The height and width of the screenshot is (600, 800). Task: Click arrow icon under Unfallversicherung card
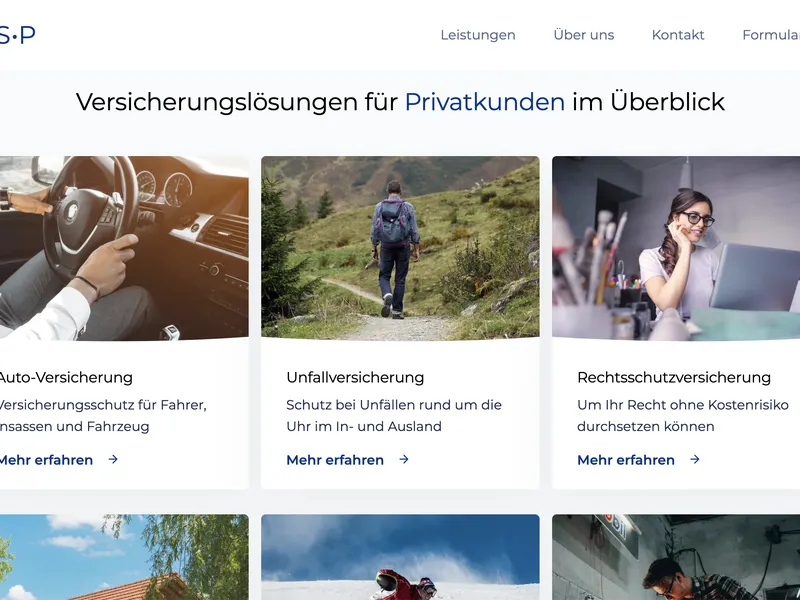[x=404, y=459]
